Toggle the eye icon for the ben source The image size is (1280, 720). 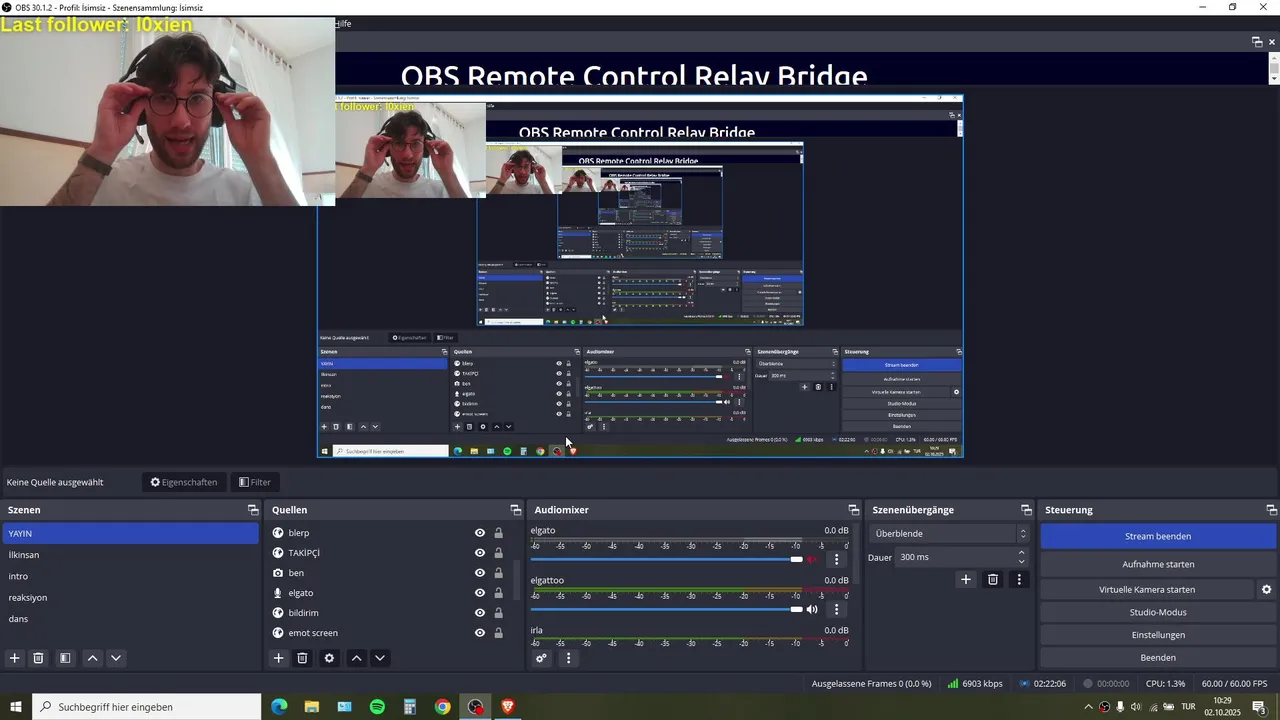(x=480, y=573)
